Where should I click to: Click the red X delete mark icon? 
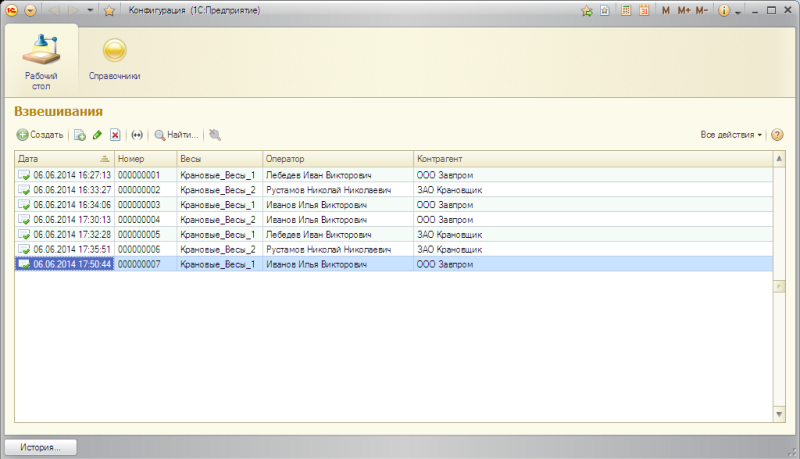point(115,135)
